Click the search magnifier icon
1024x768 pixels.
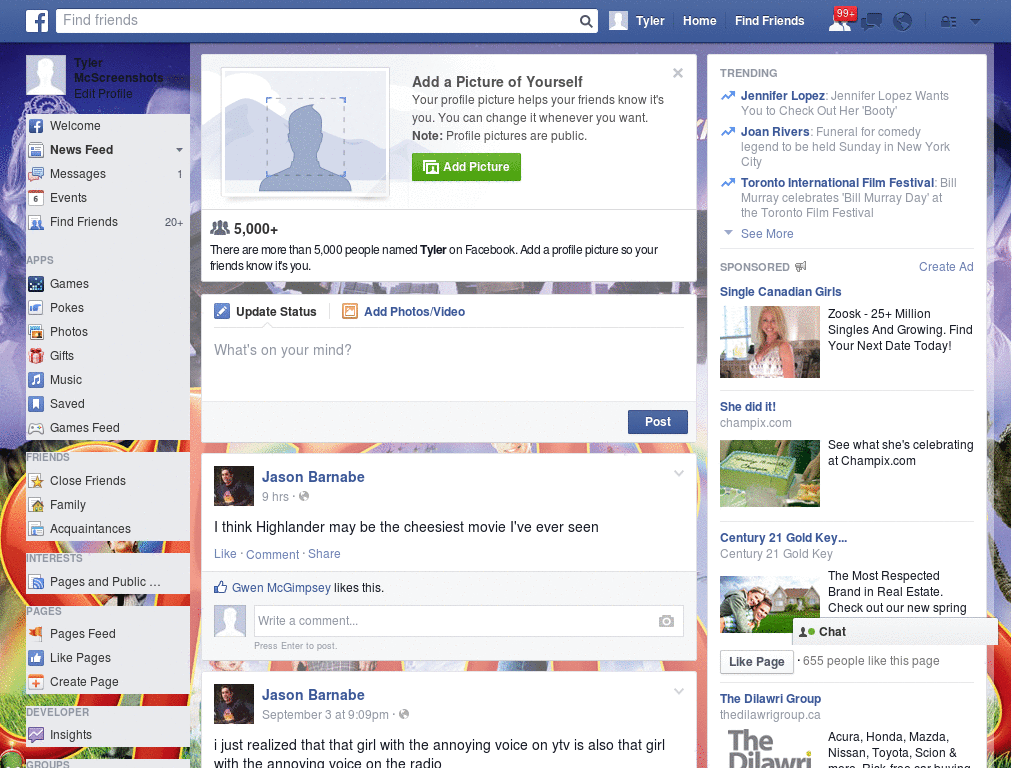(x=586, y=21)
